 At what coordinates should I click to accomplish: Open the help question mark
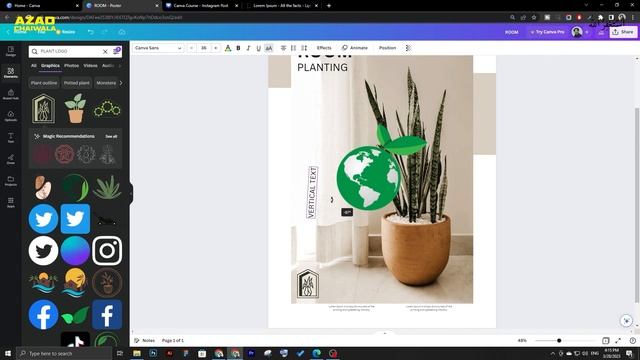632,340
